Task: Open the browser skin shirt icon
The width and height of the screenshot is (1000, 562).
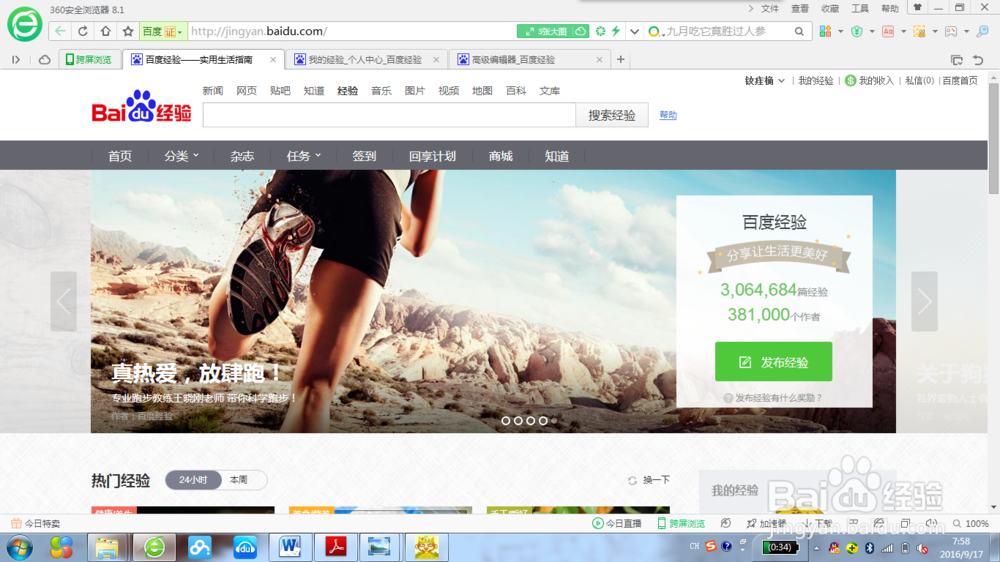Action: 917,8
